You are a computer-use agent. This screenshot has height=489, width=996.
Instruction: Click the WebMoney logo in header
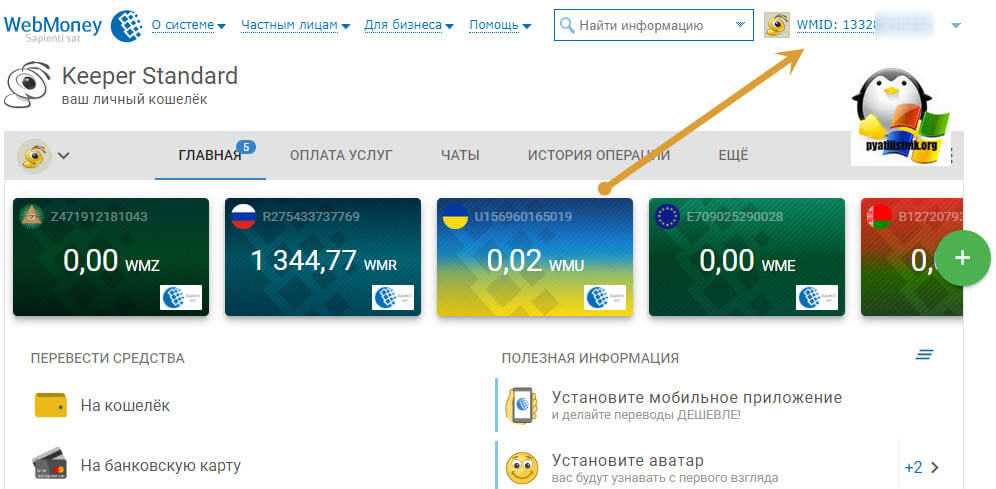(x=70, y=25)
